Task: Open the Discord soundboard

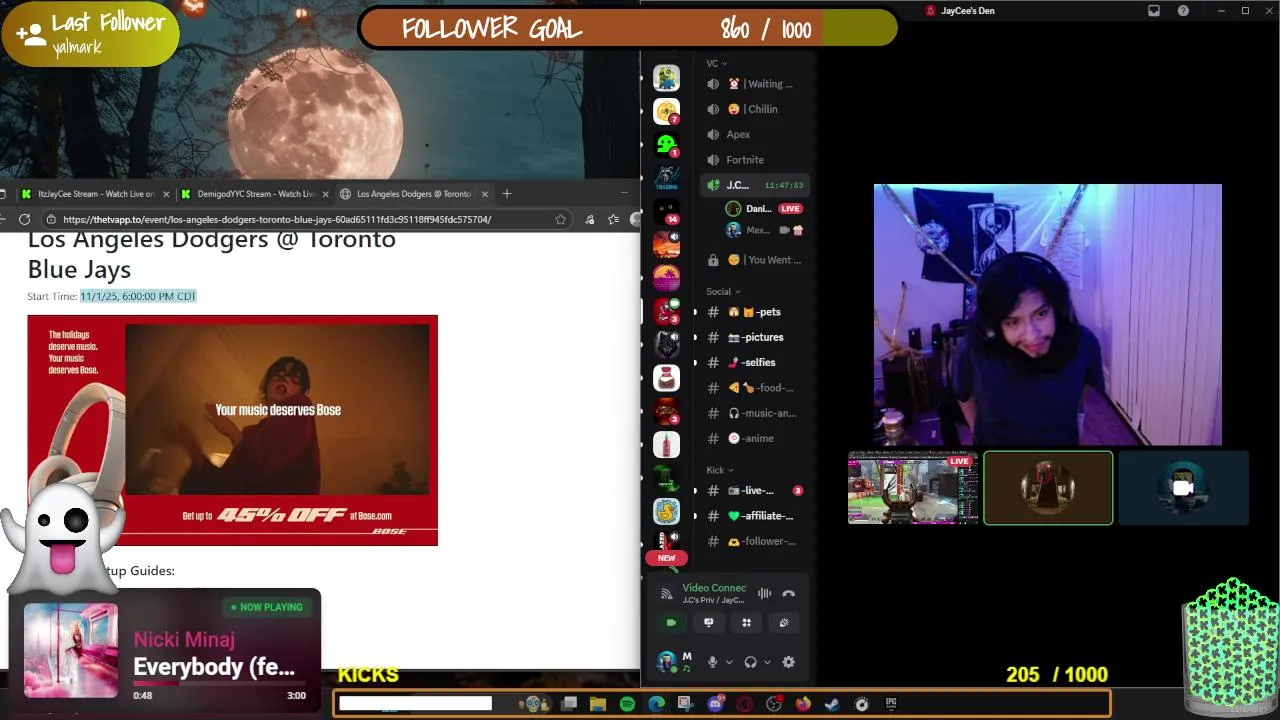Action: click(784, 622)
